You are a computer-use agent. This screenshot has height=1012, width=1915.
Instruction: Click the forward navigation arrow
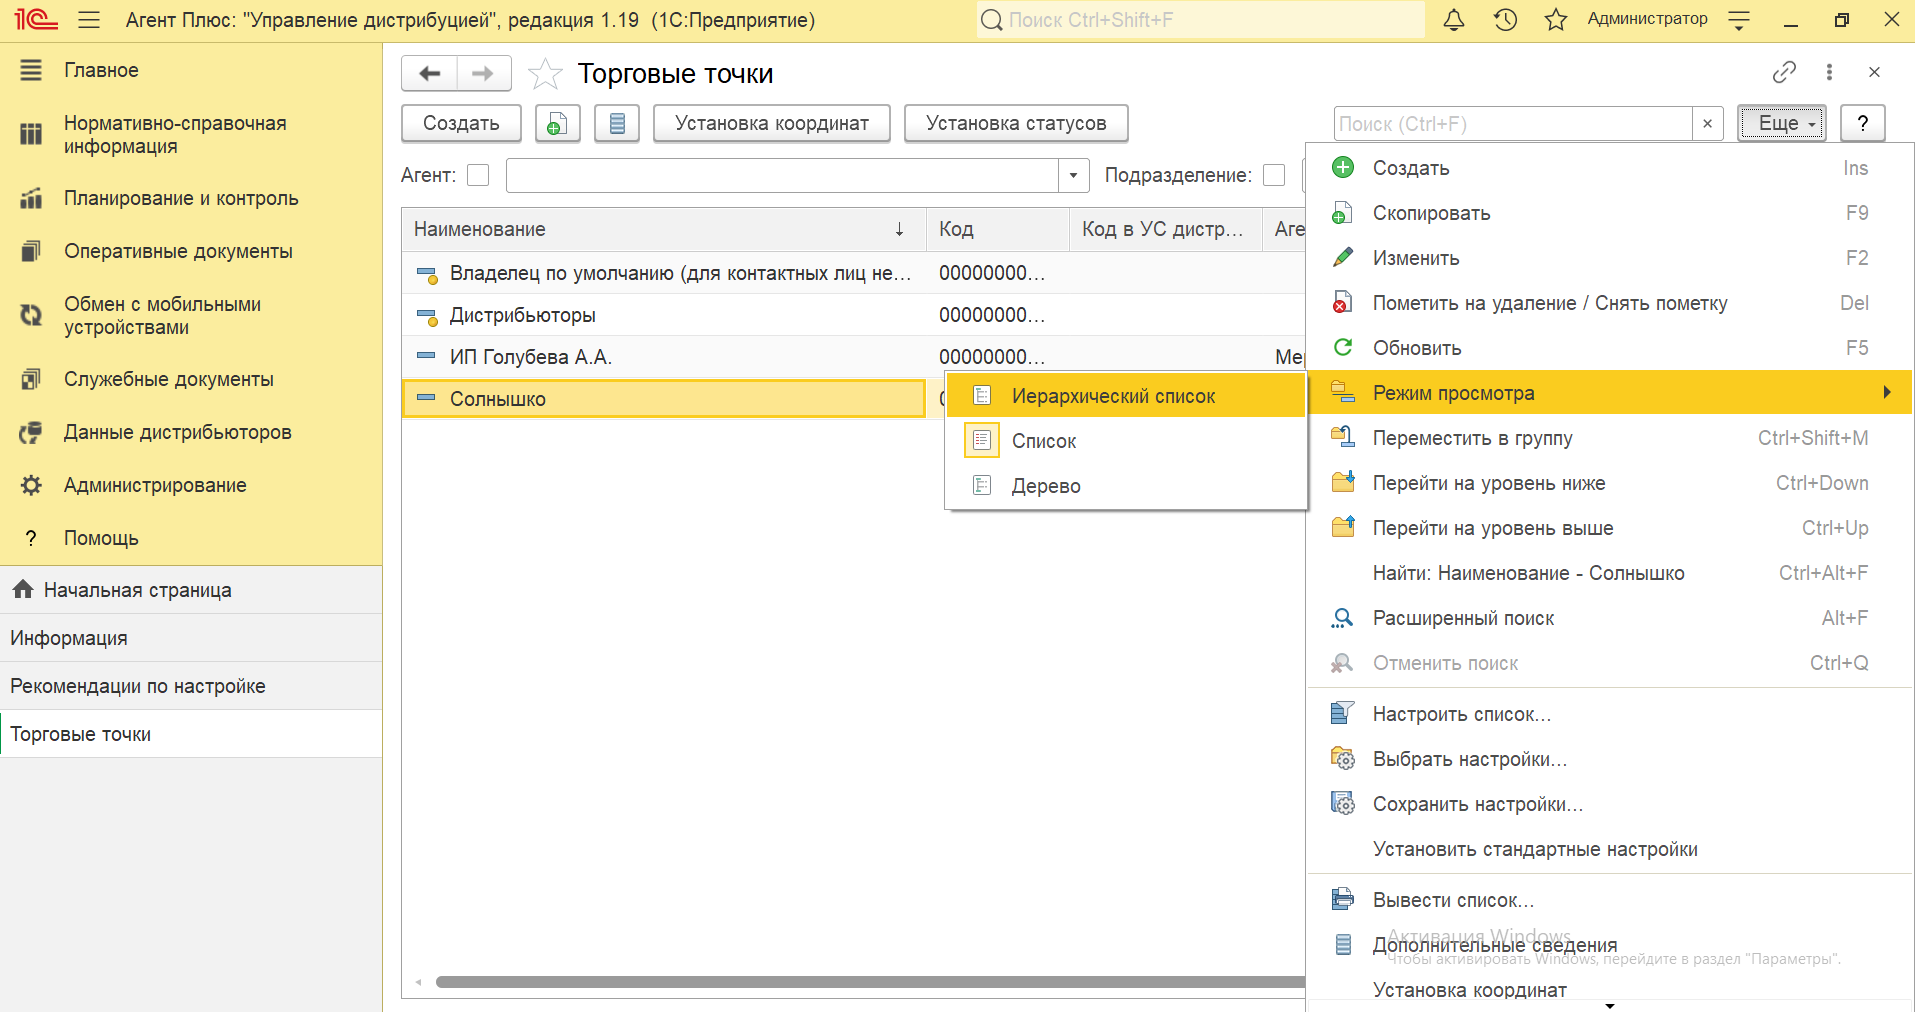[483, 73]
